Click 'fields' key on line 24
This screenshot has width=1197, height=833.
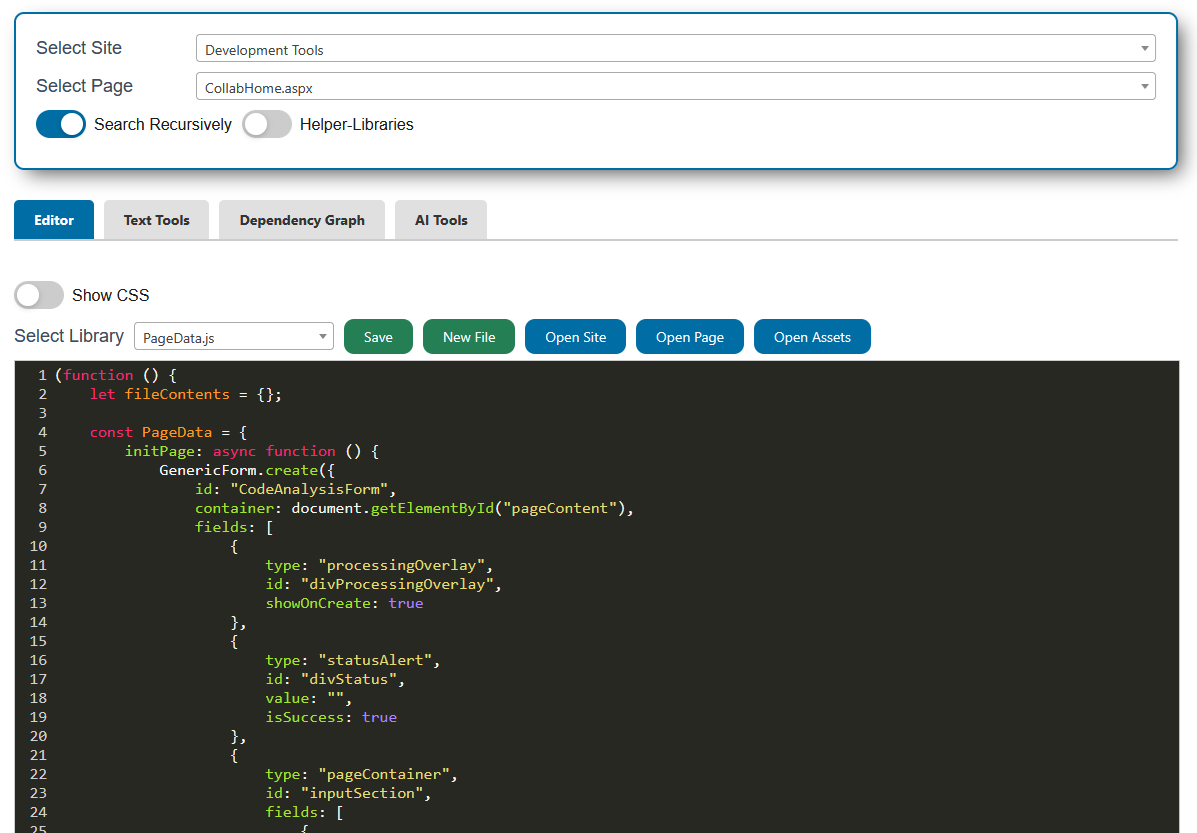292,812
